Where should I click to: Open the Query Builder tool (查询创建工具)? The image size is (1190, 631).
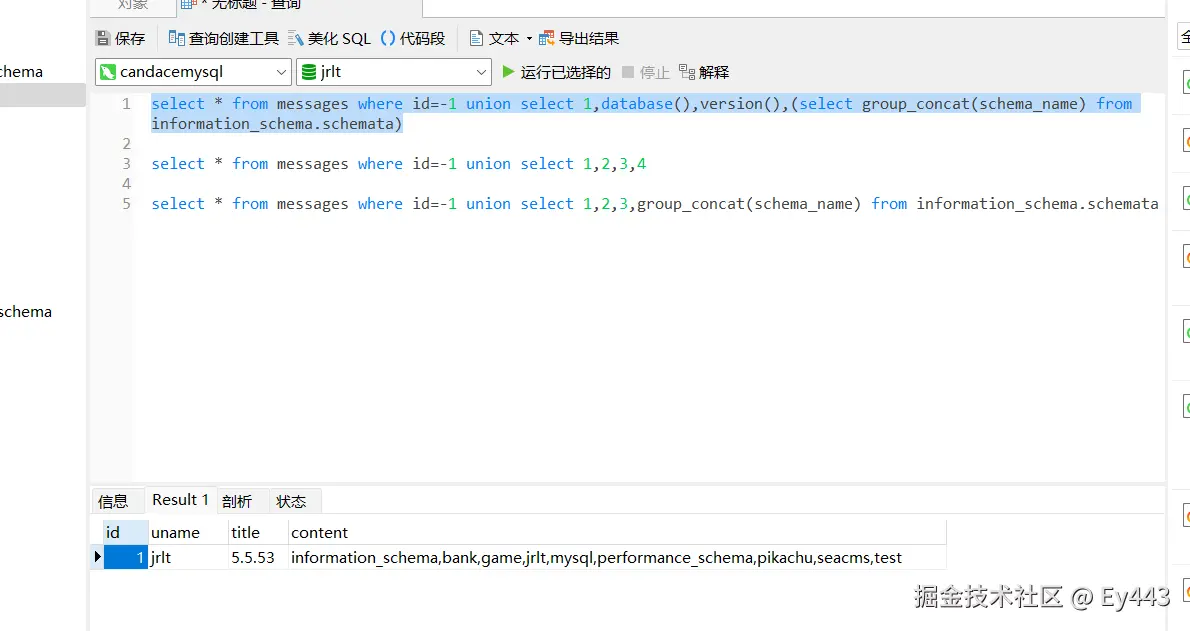[223, 38]
